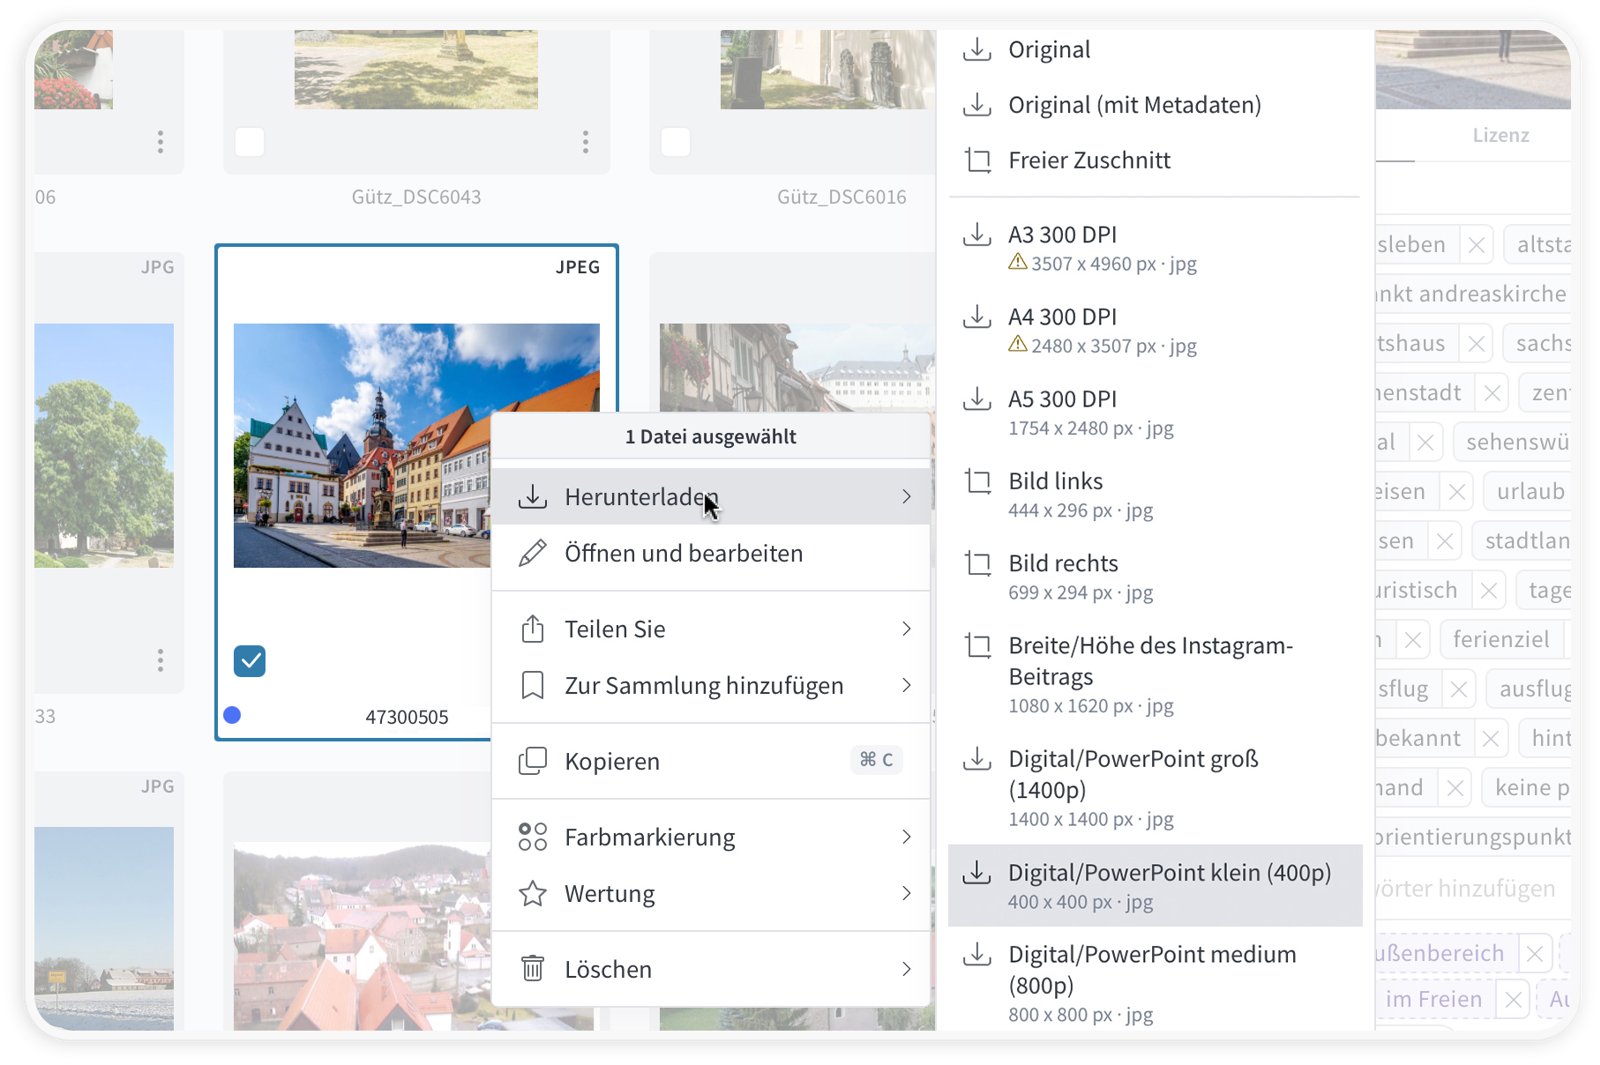Tick the empty checkbox on Gütz_DSC6016 card
1600x1065 pixels.
click(x=676, y=142)
